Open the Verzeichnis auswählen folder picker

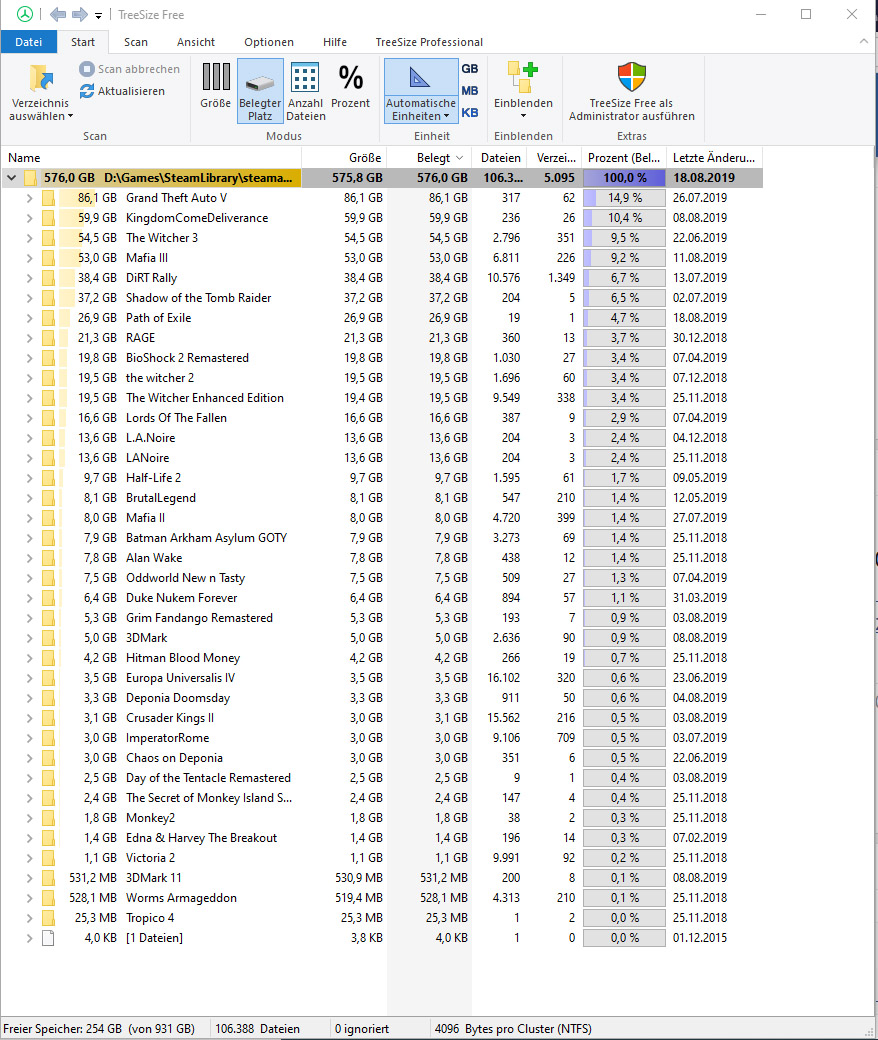pos(40,92)
